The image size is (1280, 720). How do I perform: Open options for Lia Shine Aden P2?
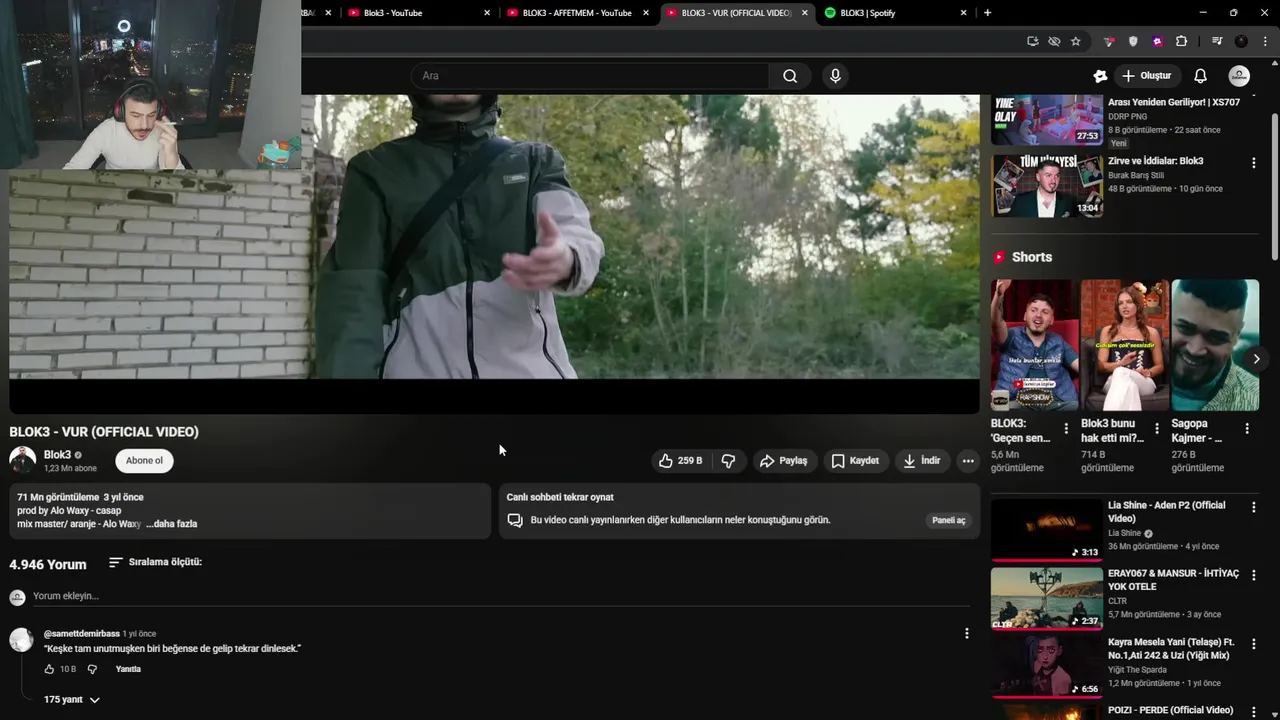[x=1253, y=507]
